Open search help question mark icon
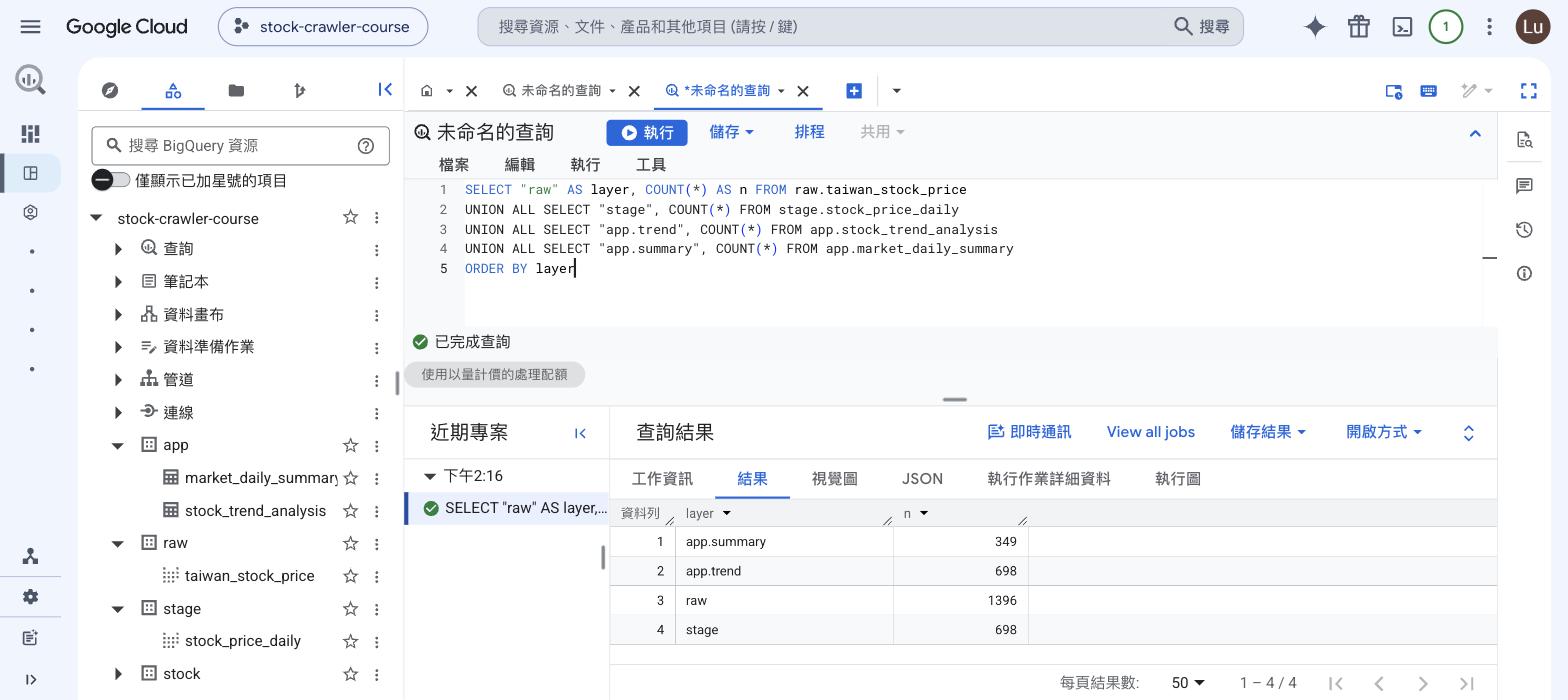The width and height of the screenshot is (1568, 700). [x=366, y=146]
